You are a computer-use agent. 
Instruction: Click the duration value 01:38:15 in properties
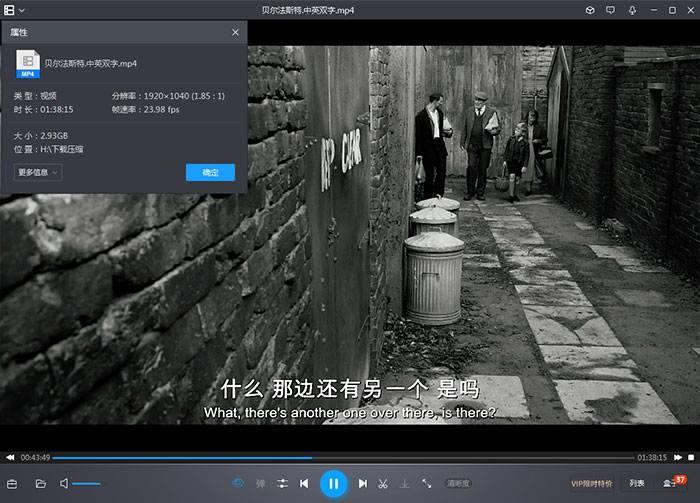click(x=56, y=109)
